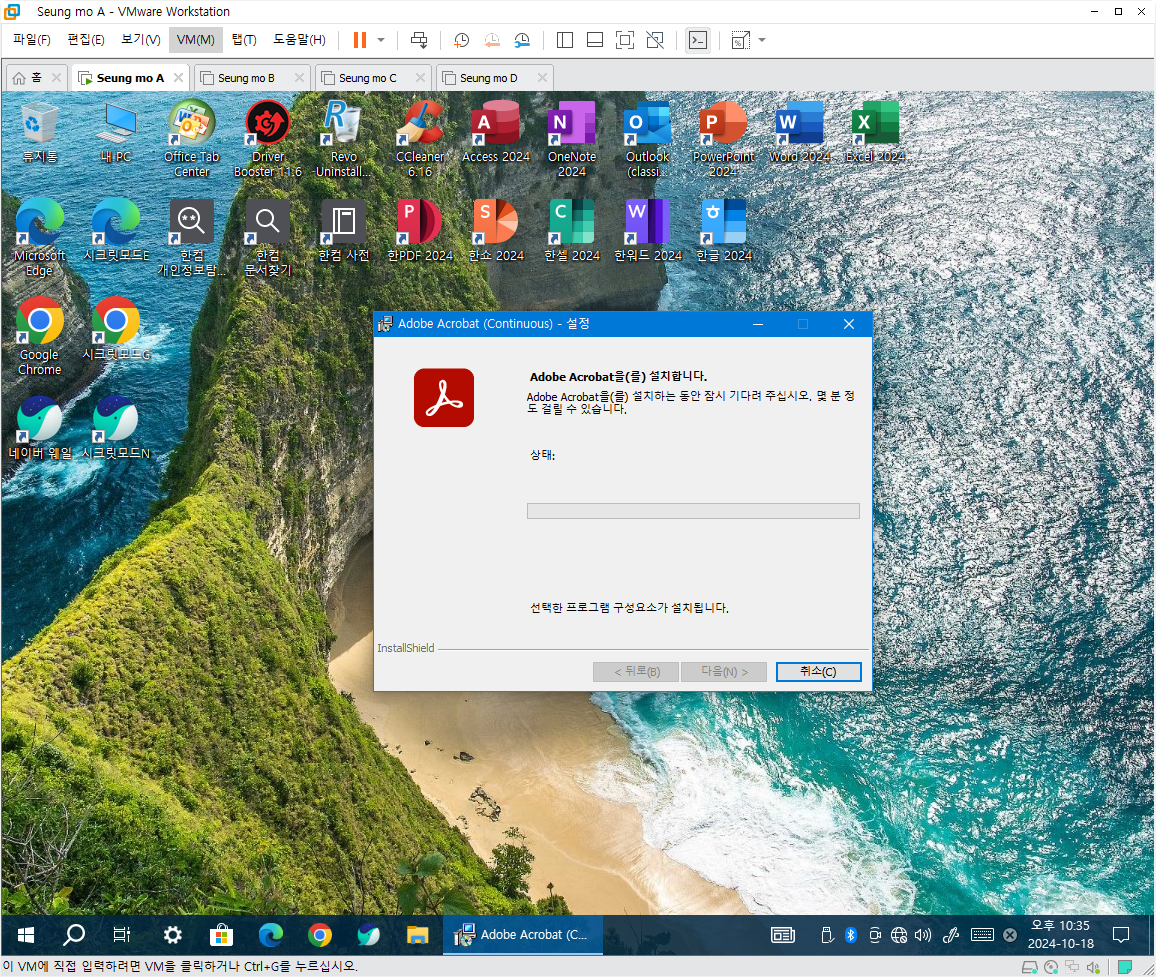Select the Excel 2024 icon
1156x977 pixels.
coord(875,133)
